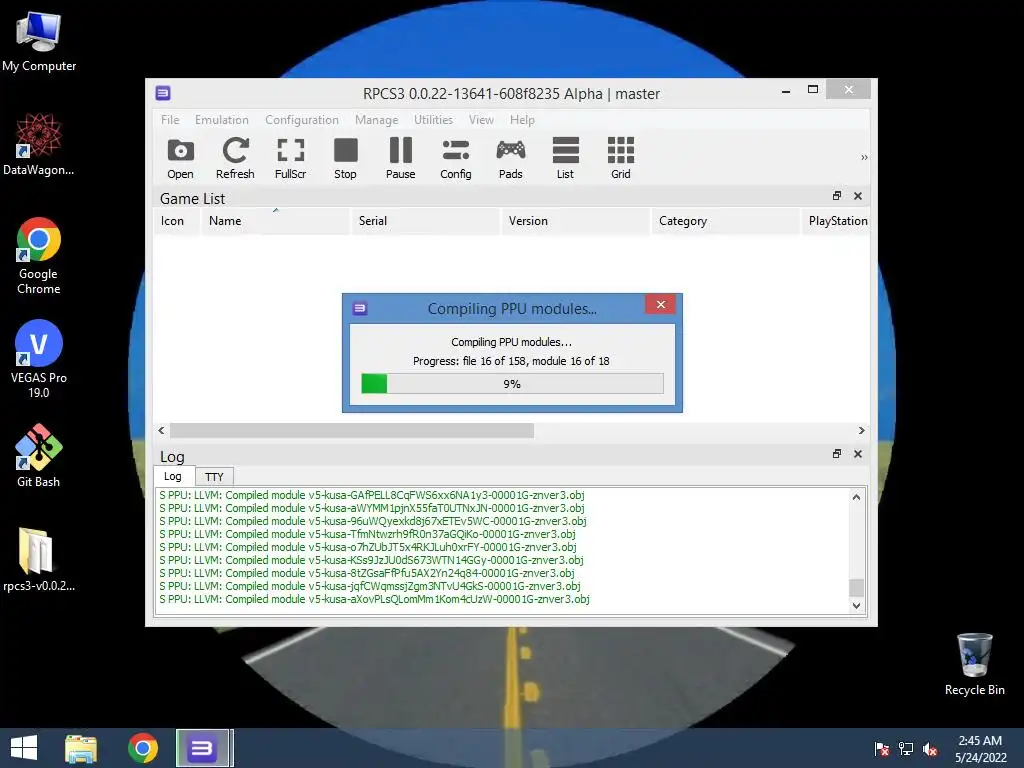Open the Emulation menu
Image resolution: width=1024 pixels, height=768 pixels.
click(x=222, y=120)
